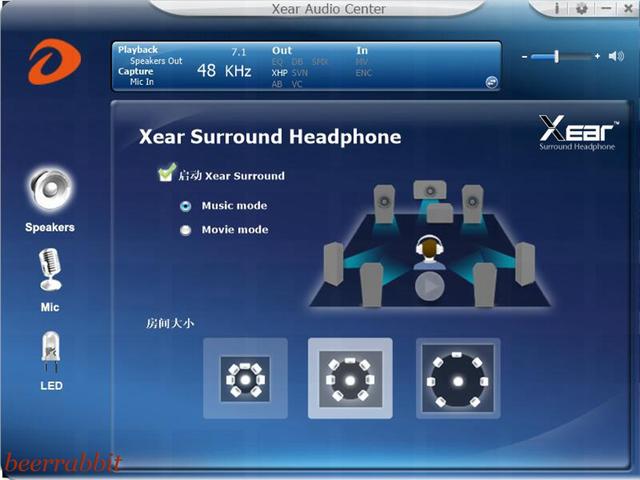This screenshot has width=640, height=480.
Task: Click the 7.1 channel indicator
Action: click(239, 52)
